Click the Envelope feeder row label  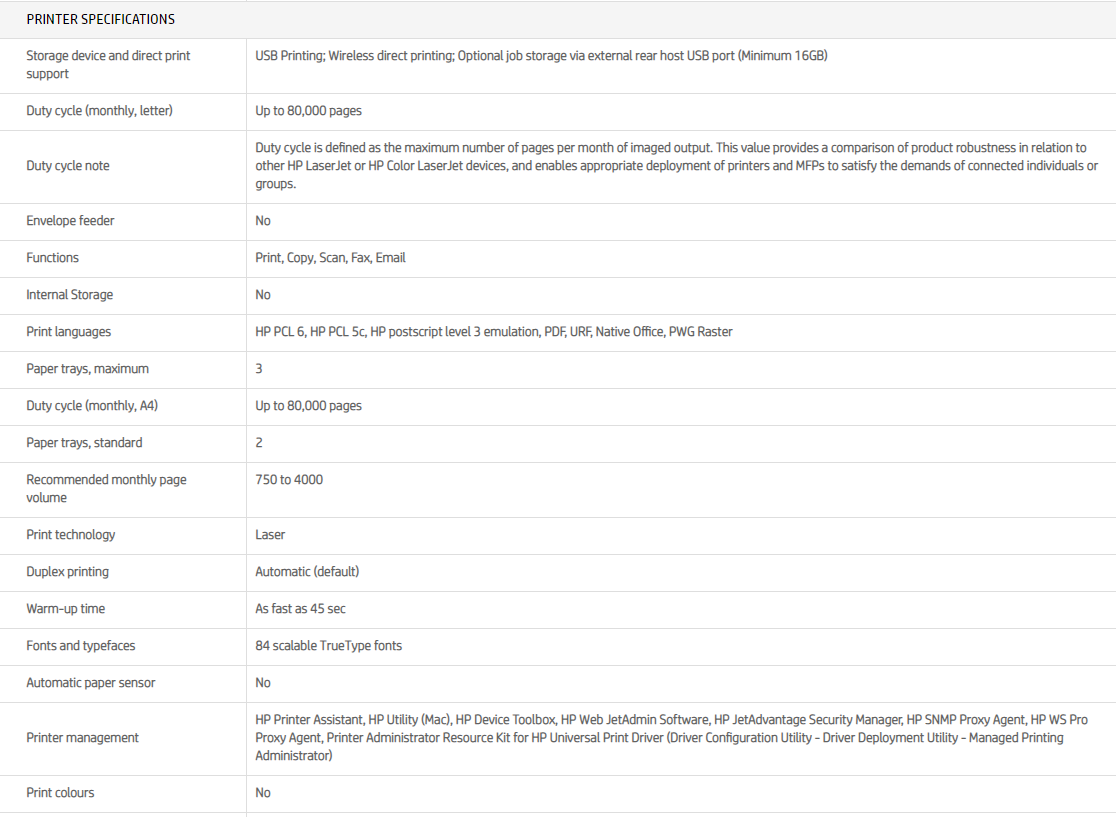tap(70, 221)
